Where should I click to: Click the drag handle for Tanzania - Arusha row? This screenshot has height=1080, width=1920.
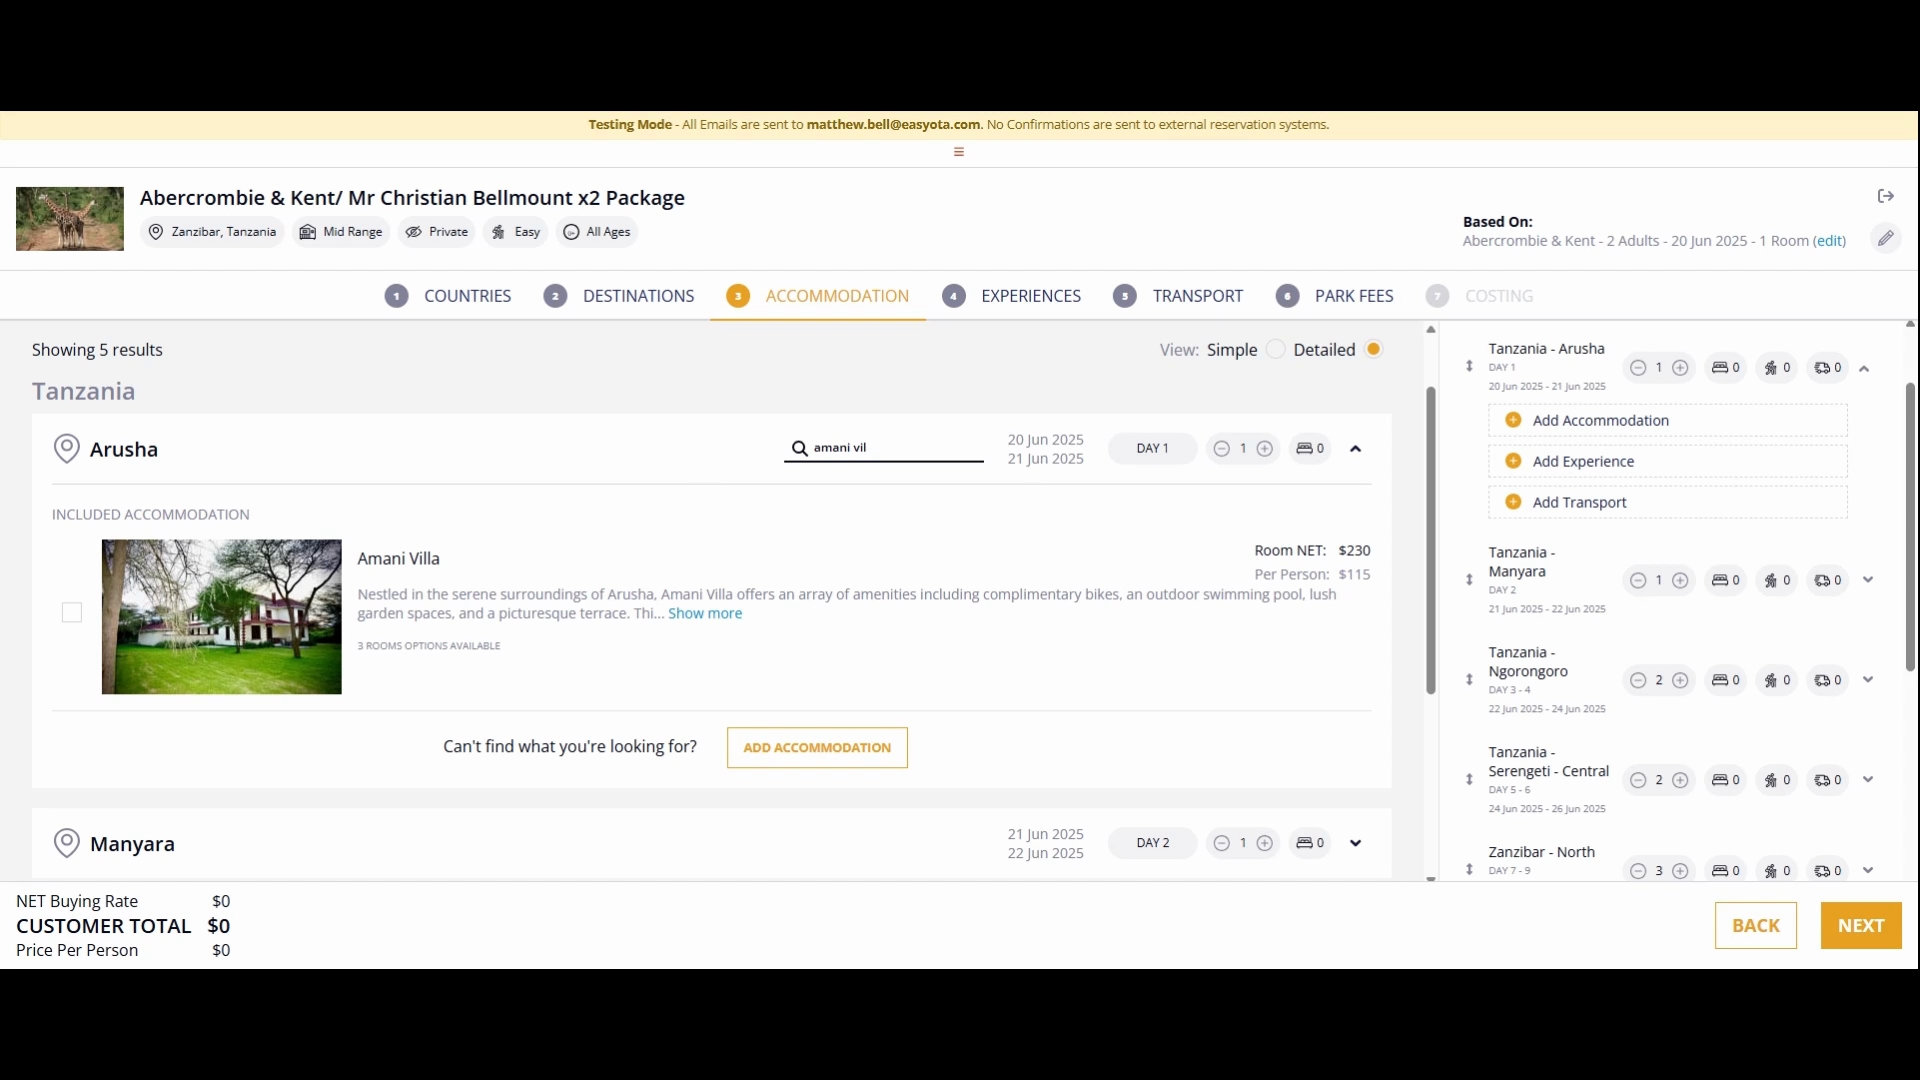1469,366
